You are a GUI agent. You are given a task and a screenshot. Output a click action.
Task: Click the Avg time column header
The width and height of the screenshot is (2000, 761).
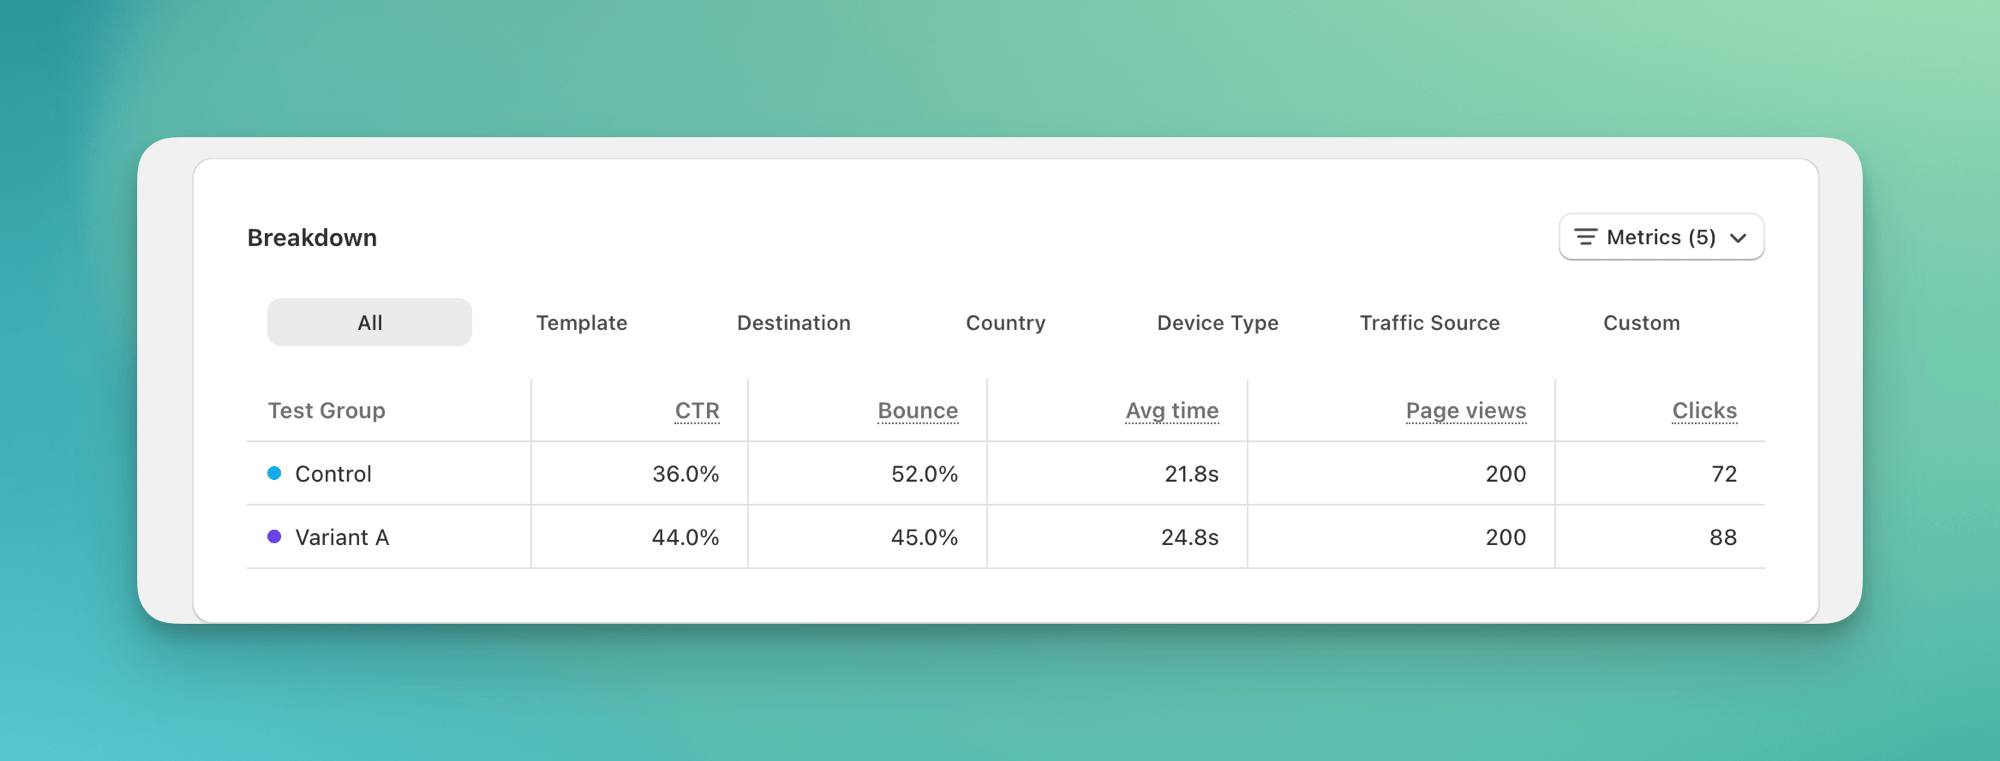click(x=1172, y=411)
